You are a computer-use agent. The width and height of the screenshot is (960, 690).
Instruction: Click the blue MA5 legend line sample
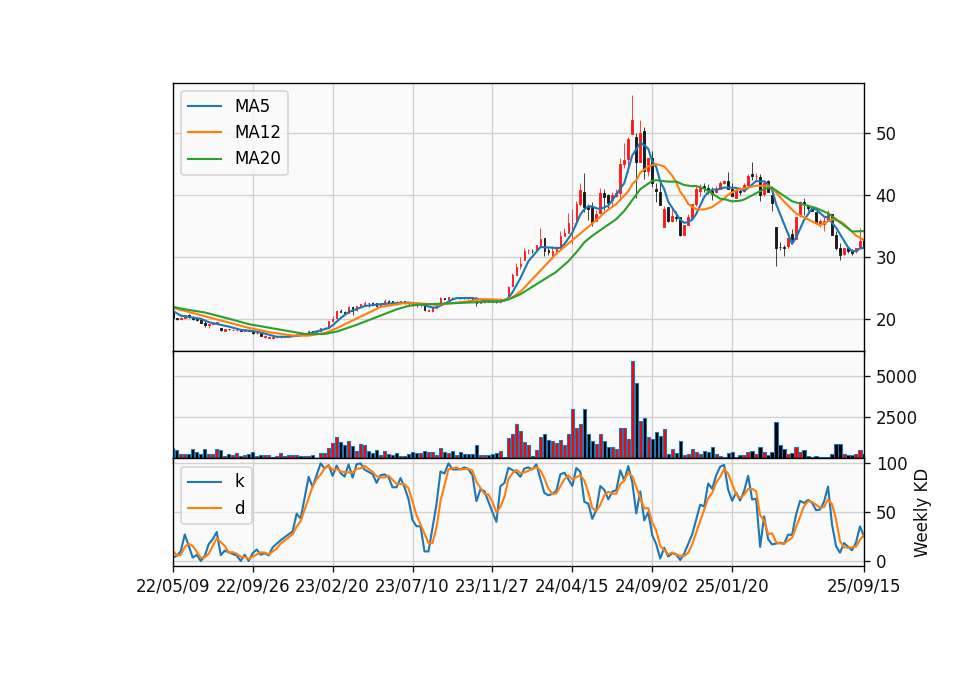click(204, 106)
